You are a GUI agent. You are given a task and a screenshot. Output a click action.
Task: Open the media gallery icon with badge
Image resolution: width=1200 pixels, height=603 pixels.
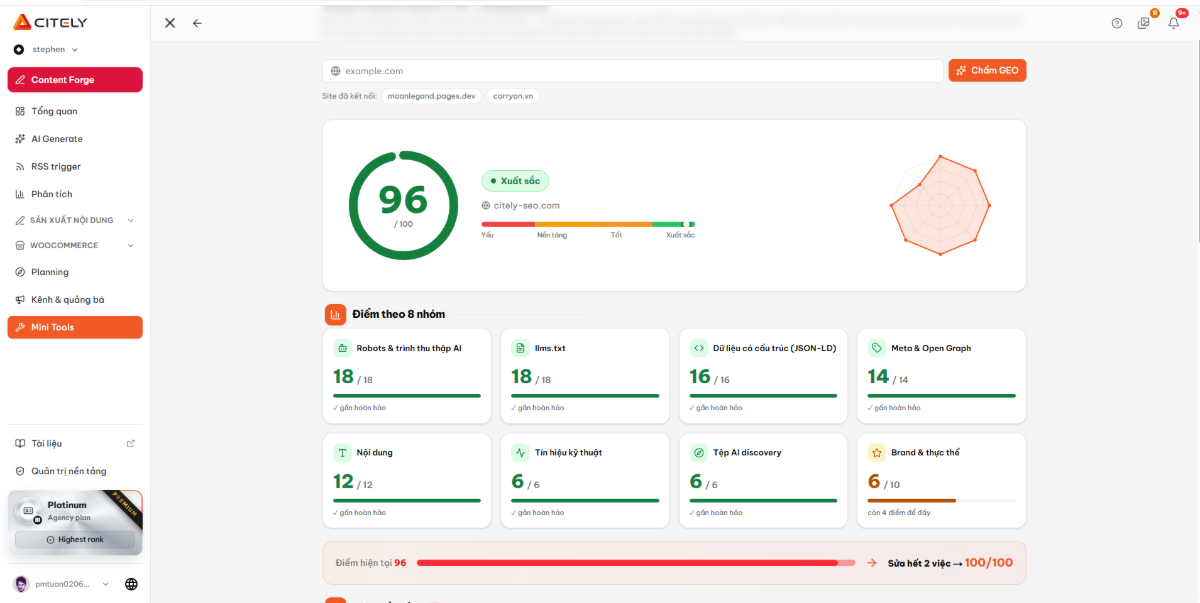pos(1144,23)
